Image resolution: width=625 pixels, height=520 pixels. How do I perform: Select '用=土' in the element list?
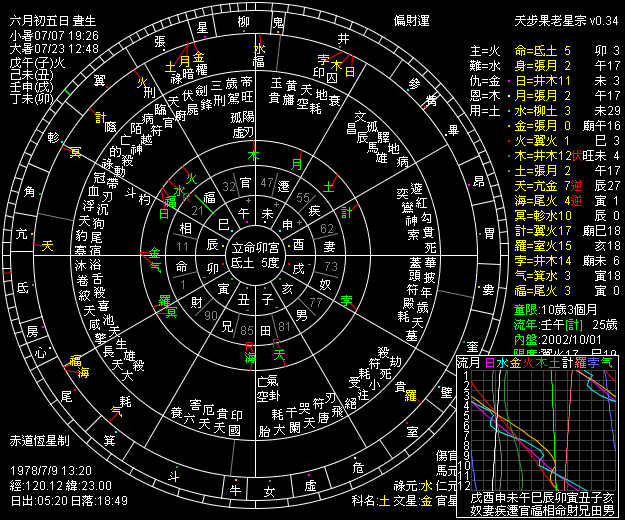tap(485, 111)
